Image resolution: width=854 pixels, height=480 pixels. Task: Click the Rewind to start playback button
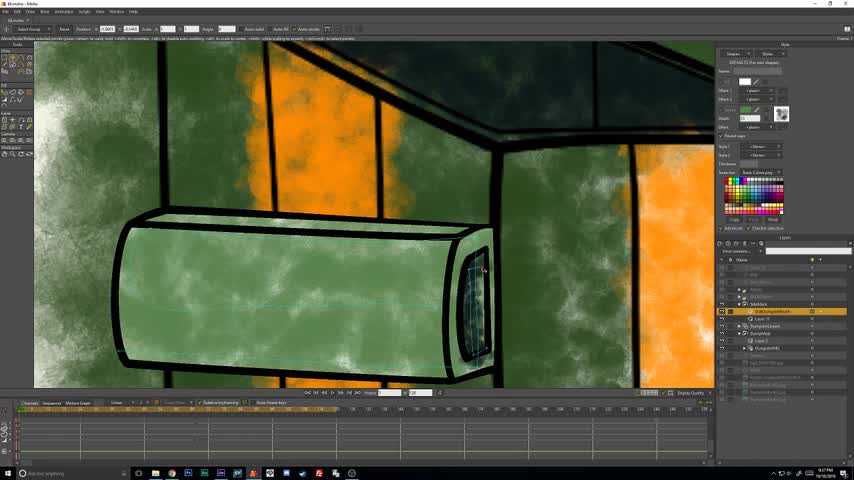pos(307,393)
